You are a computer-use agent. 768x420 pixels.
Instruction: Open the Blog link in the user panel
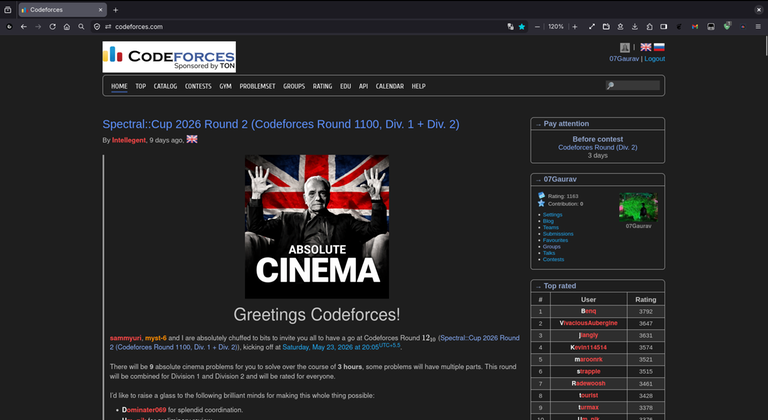click(x=548, y=221)
